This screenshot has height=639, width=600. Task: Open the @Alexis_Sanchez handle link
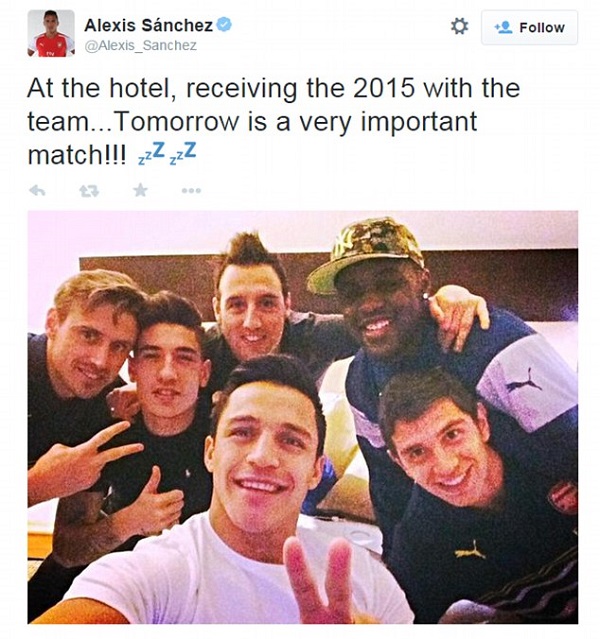pyautogui.click(x=141, y=45)
